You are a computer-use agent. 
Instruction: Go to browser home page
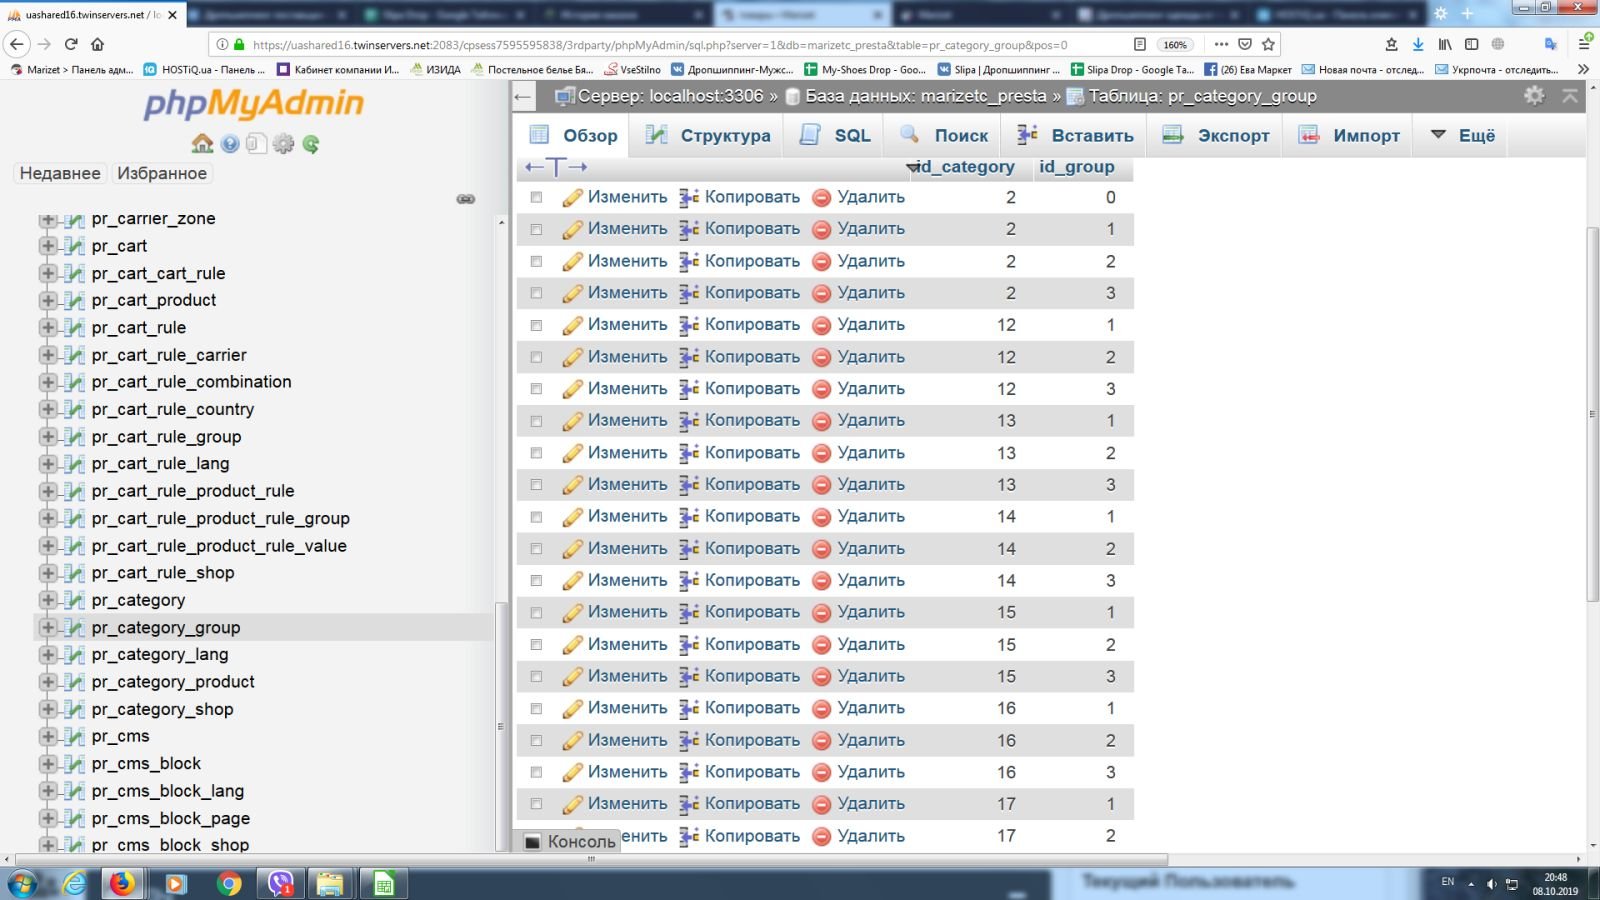(97, 44)
